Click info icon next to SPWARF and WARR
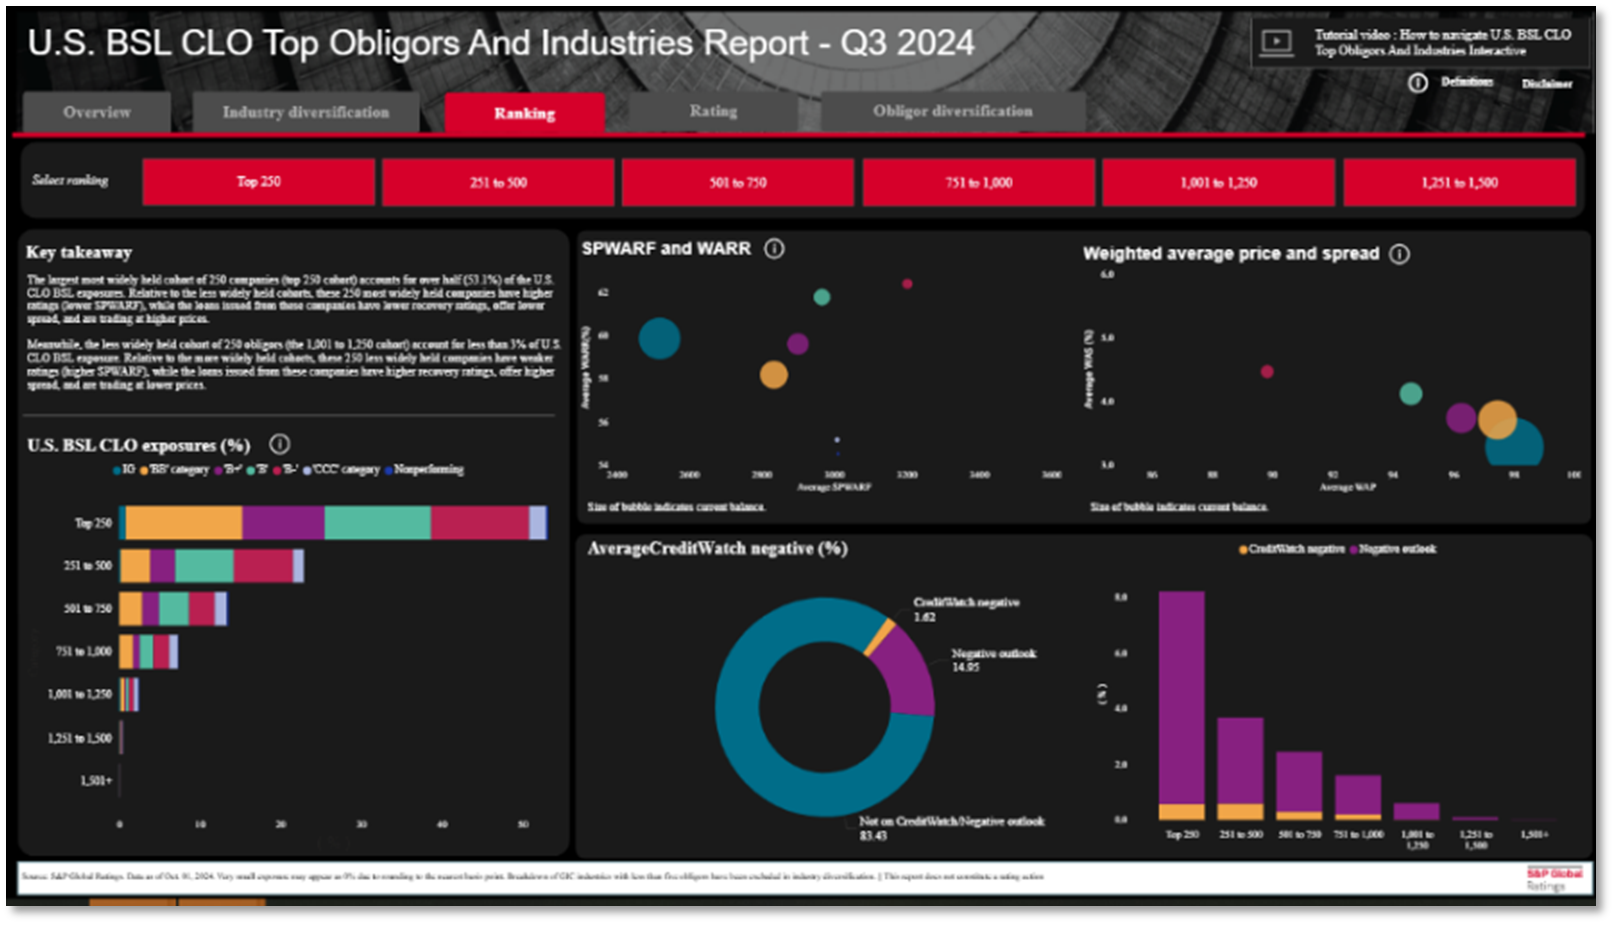The image size is (1615, 925). point(774,249)
